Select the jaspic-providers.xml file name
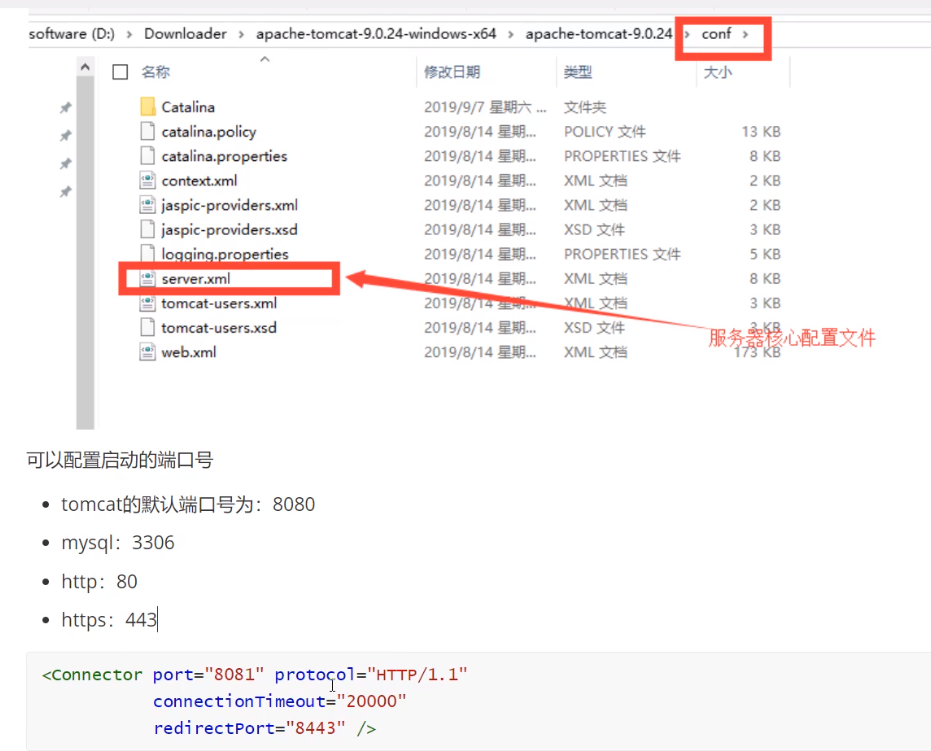 coord(229,205)
